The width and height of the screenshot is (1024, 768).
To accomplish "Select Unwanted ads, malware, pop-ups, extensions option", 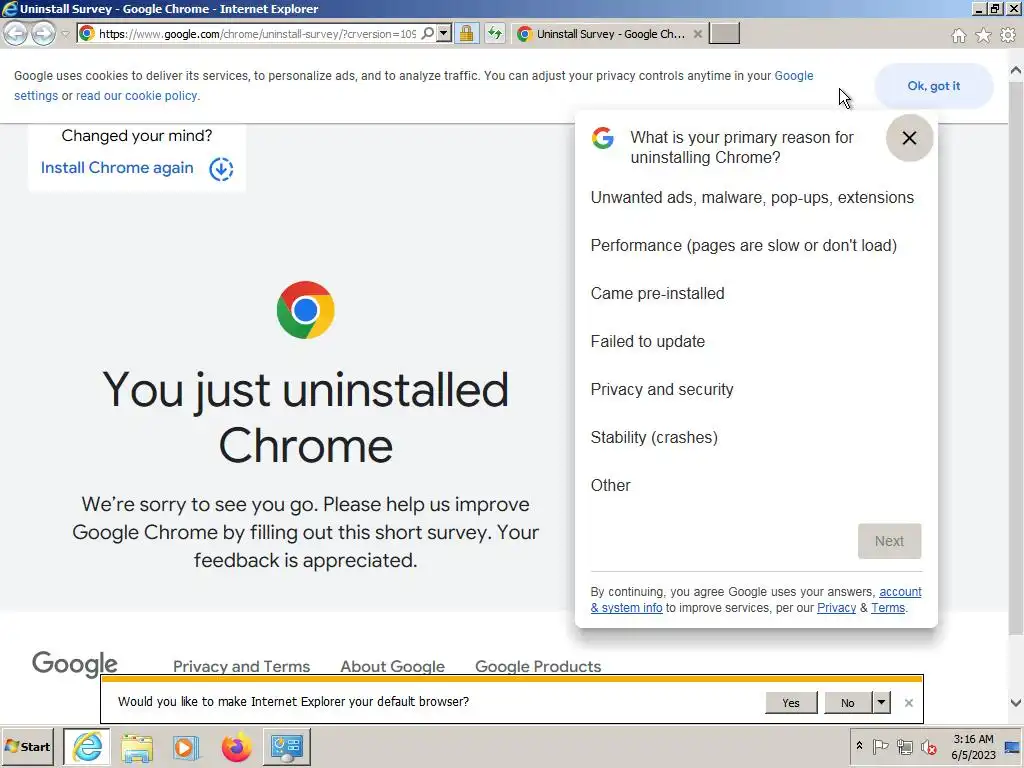I will (x=752, y=197).
